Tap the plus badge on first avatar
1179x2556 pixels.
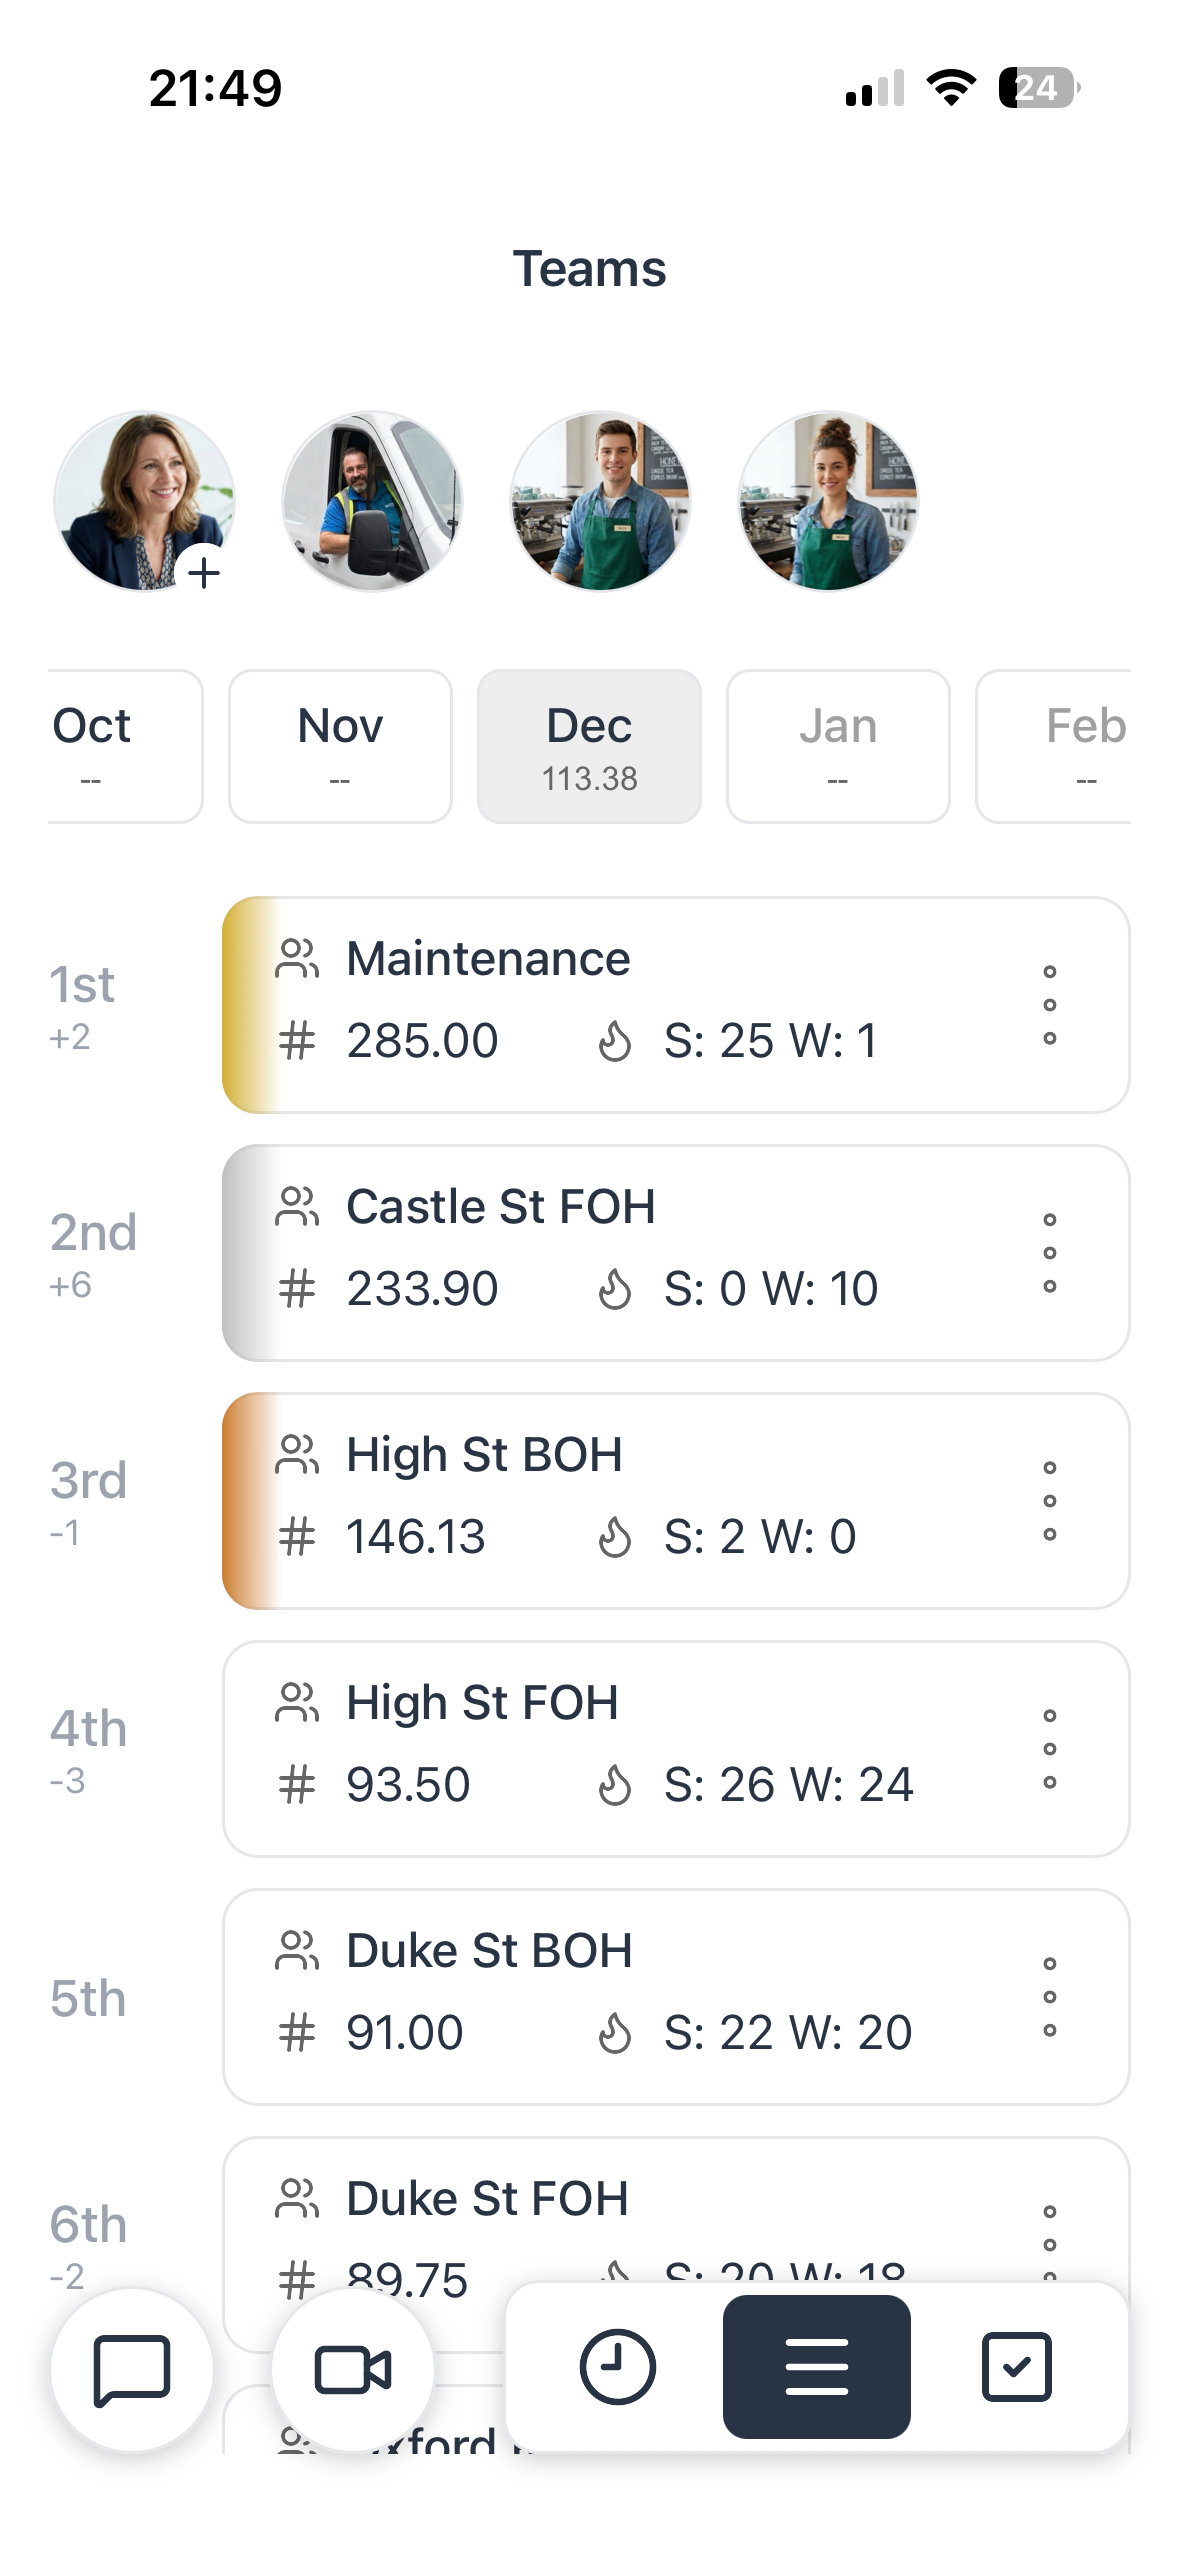click(x=204, y=573)
